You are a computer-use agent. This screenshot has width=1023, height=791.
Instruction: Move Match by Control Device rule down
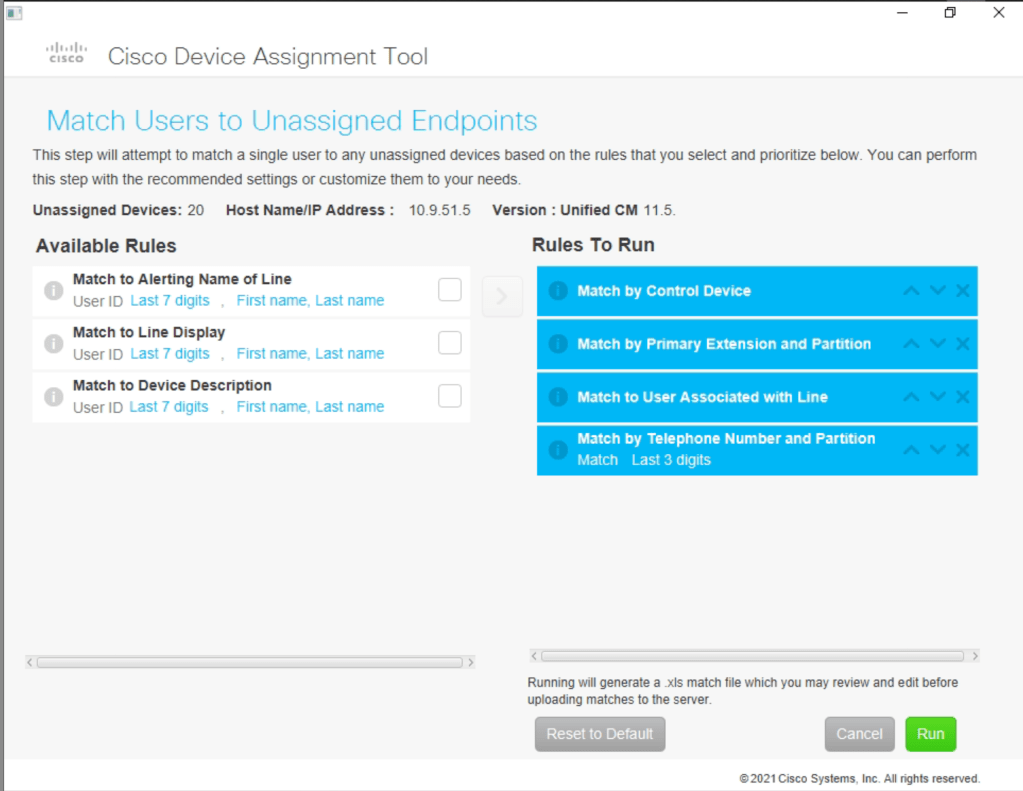click(937, 291)
